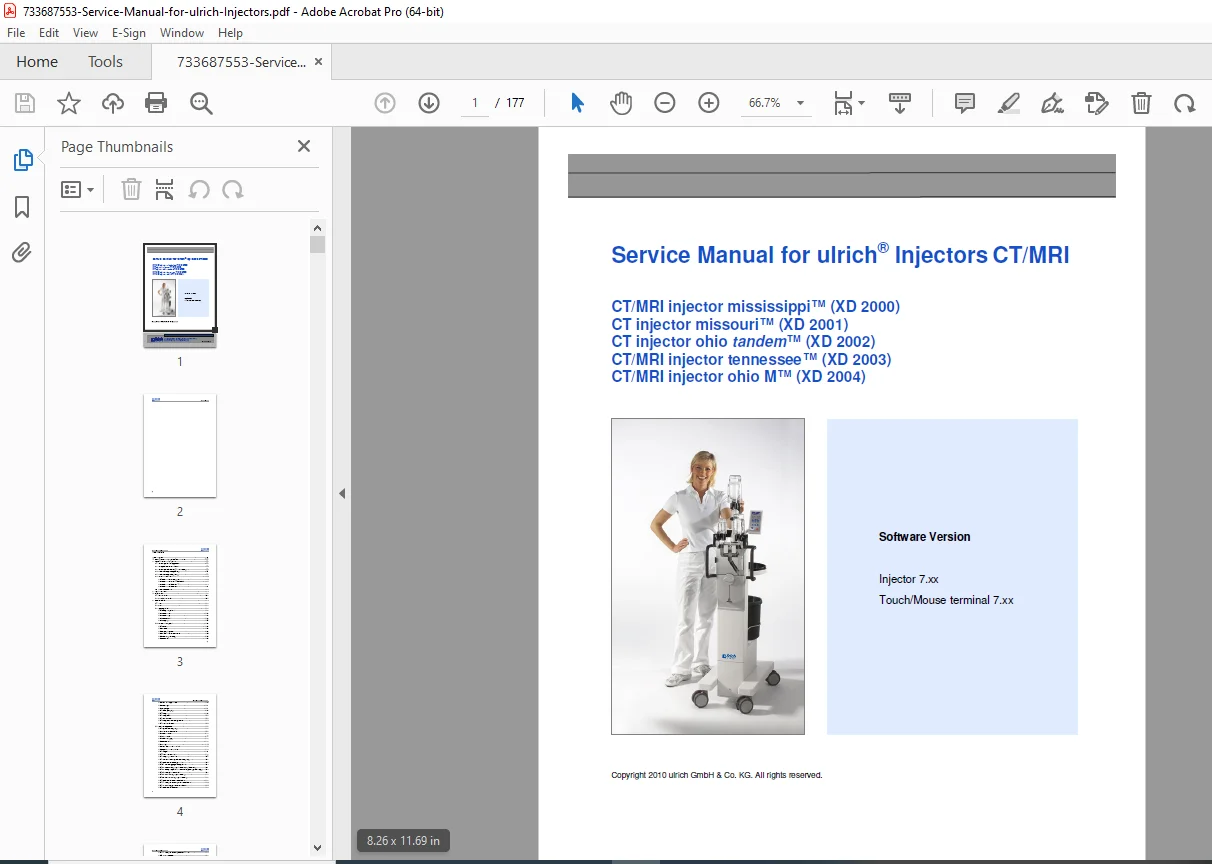Activate the Hand pan tool

coord(621,103)
